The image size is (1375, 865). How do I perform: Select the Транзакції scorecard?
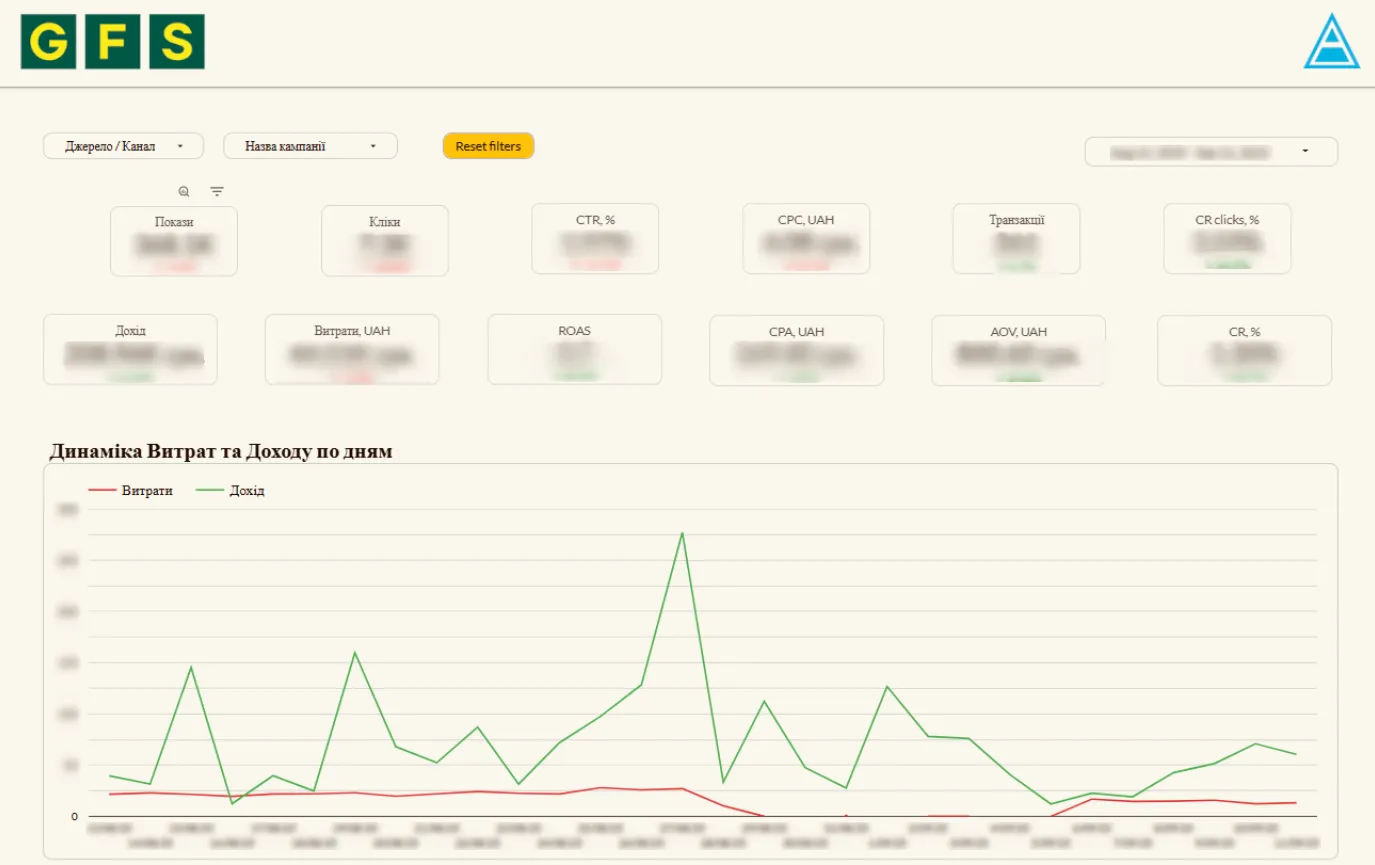pos(1016,239)
